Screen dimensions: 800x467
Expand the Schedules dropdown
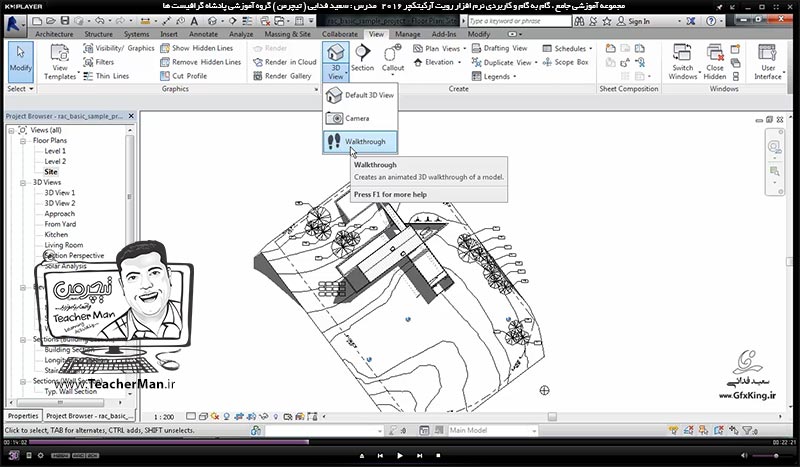[x=591, y=48]
